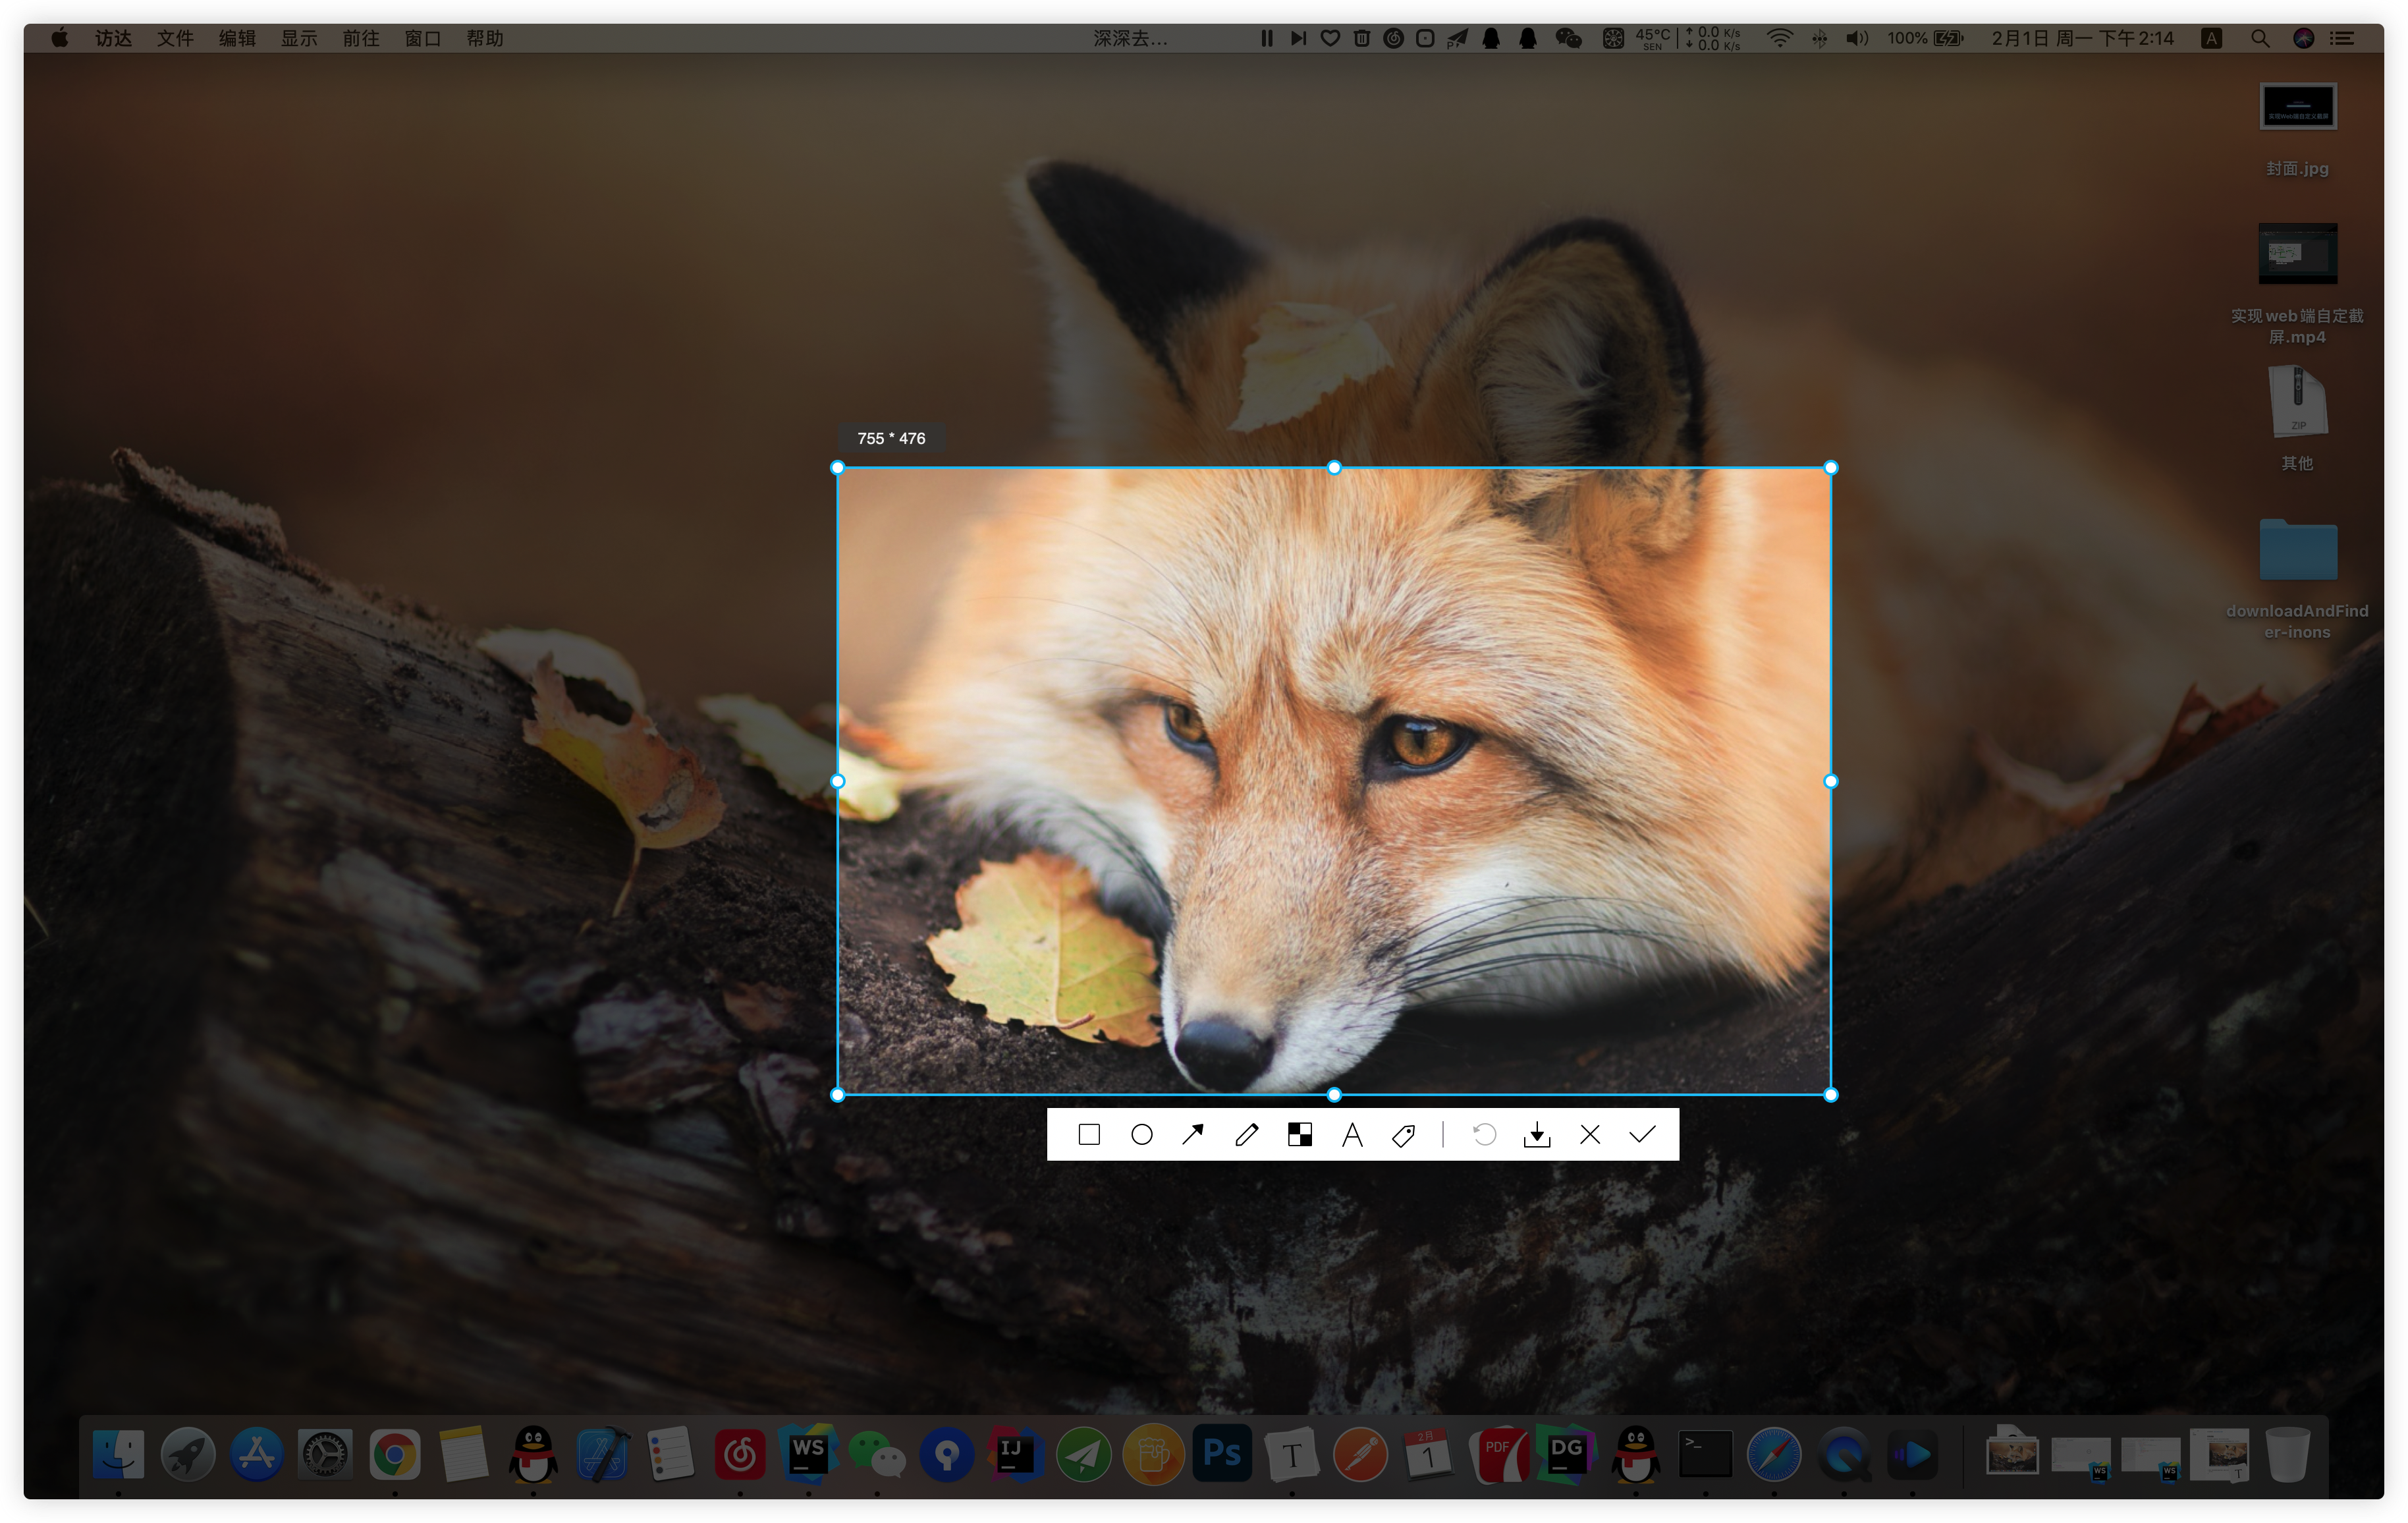Confirm the screenshot with checkmark icon
The image size is (2408, 1523).
pos(1642,1134)
